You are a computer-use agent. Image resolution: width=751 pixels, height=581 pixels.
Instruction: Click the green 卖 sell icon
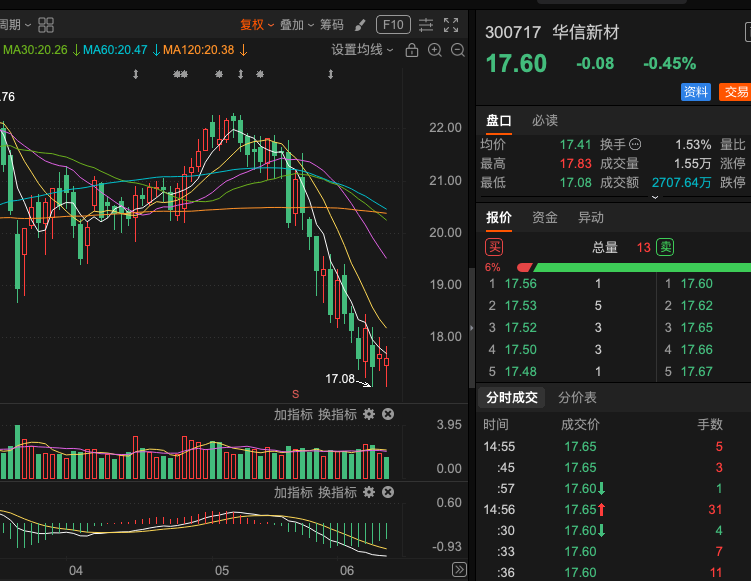coord(665,247)
